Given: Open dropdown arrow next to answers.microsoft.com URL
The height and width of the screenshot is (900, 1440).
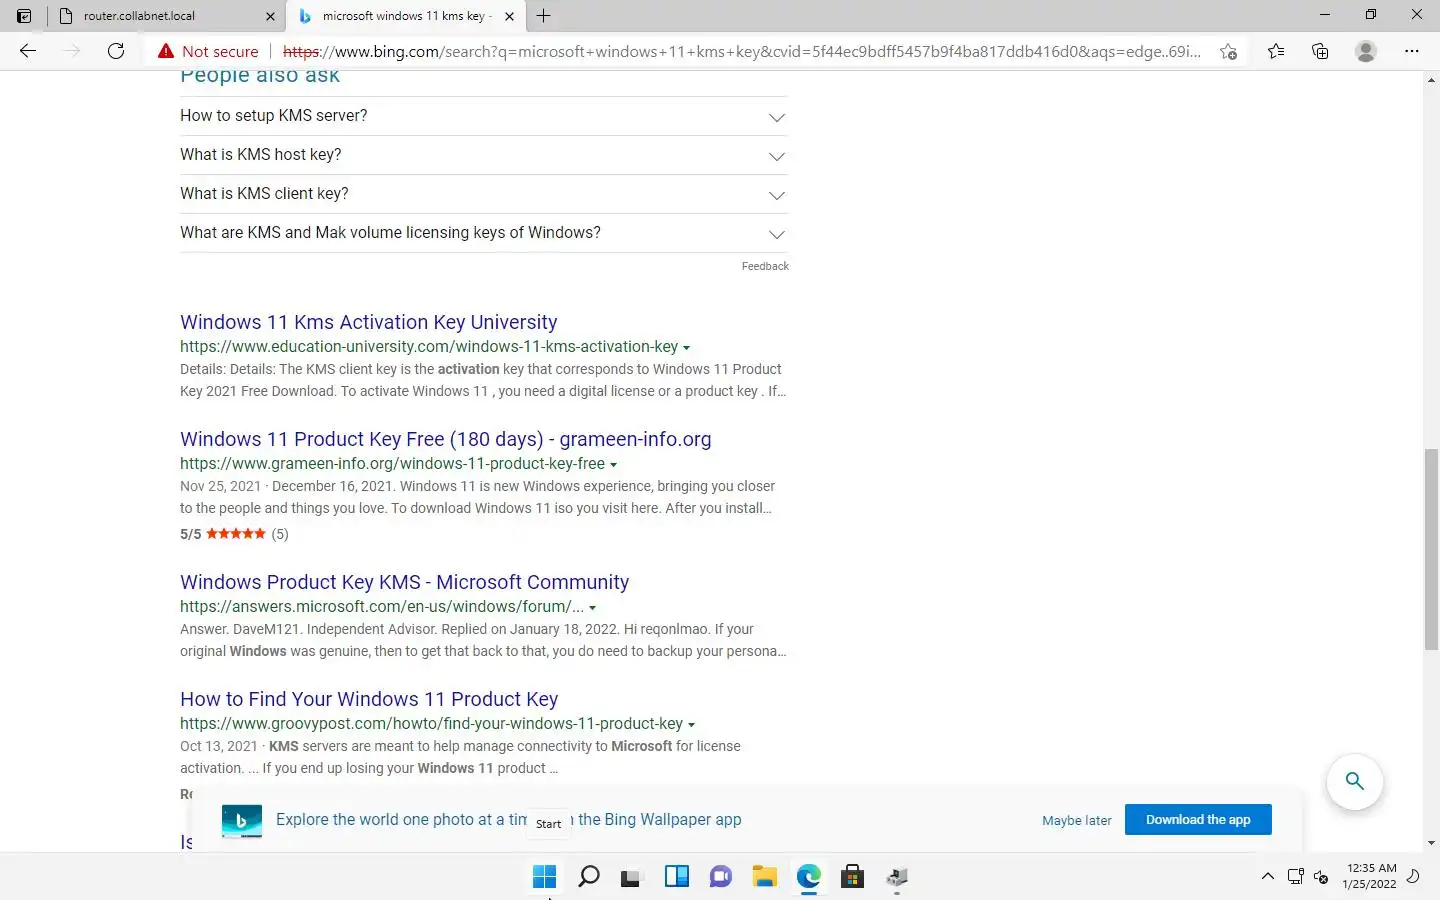Looking at the screenshot, I should (x=592, y=608).
